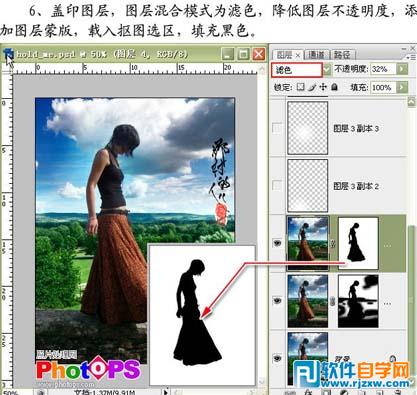This screenshot has width=417, height=395.
Task: Click the layers panel scrollbar up arrow
Action: click(x=411, y=102)
